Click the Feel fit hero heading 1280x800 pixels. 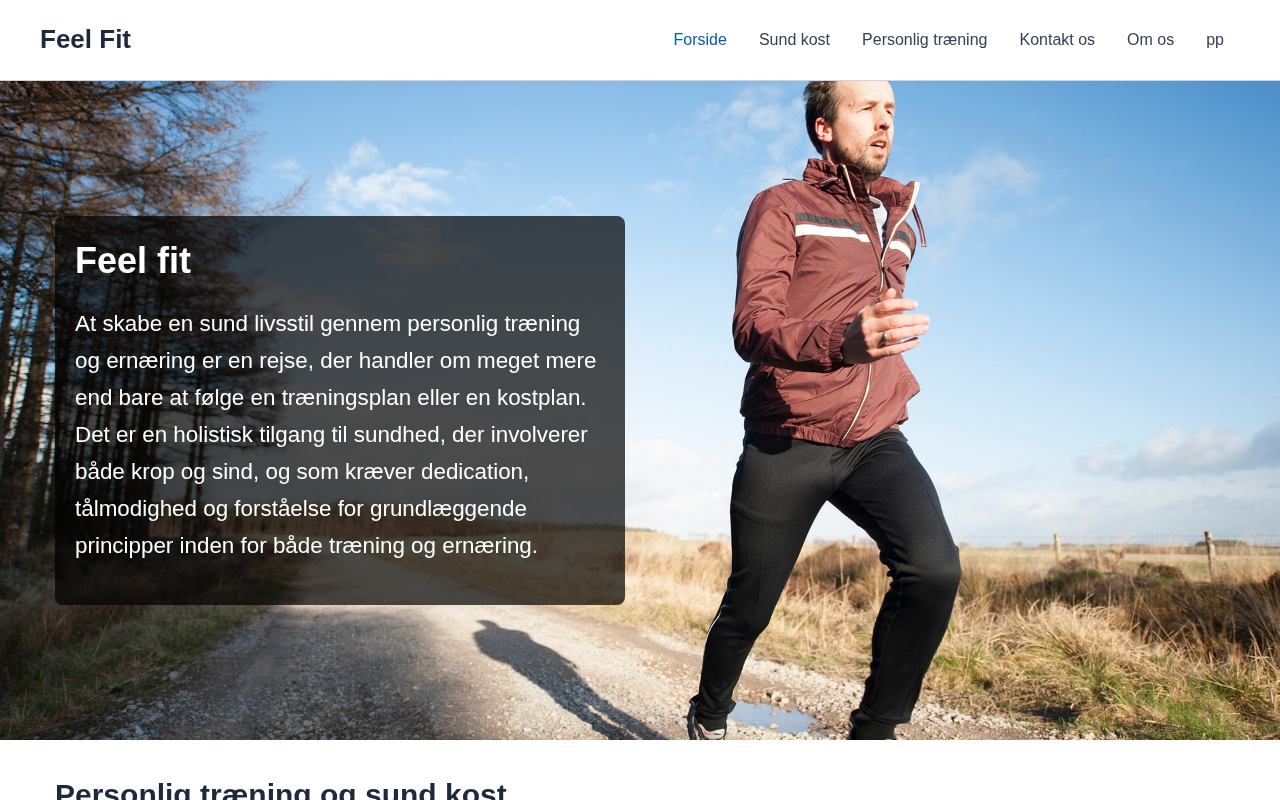point(133,261)
